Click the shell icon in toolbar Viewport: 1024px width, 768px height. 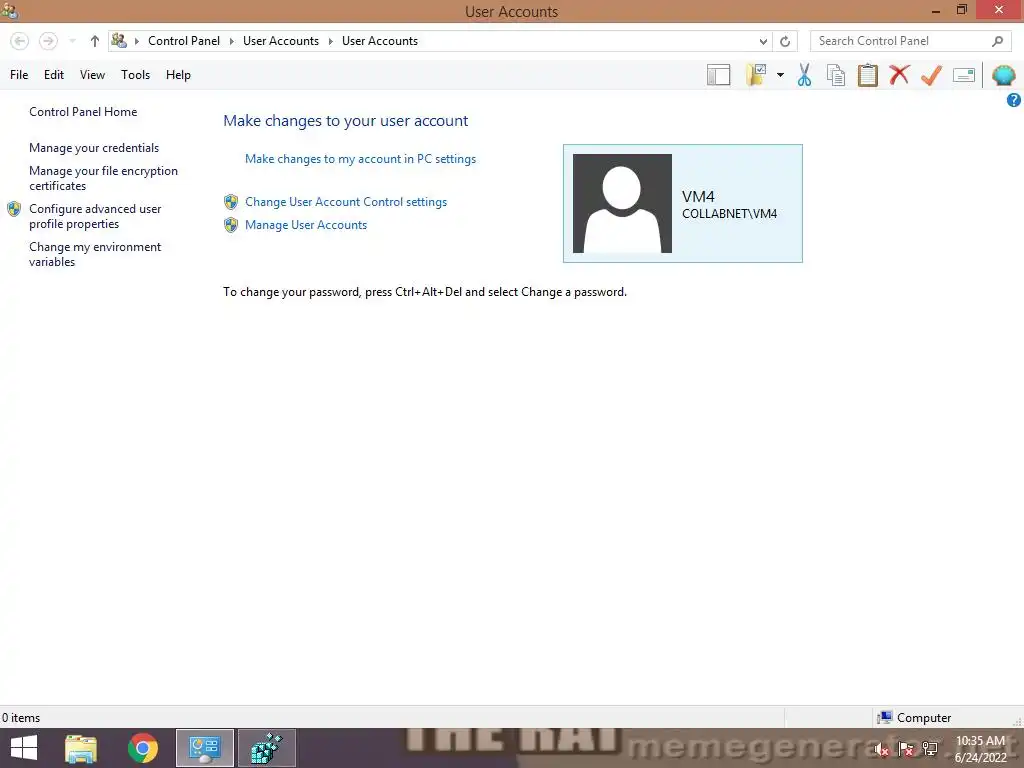point(1003,75)
